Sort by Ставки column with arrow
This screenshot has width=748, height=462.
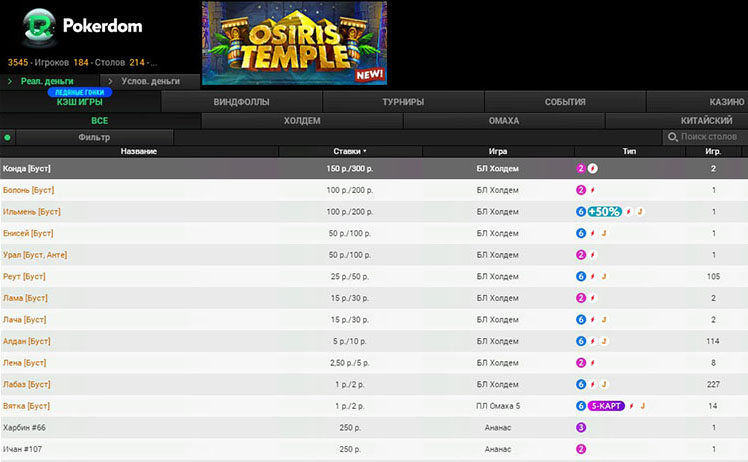pos(350,151)
